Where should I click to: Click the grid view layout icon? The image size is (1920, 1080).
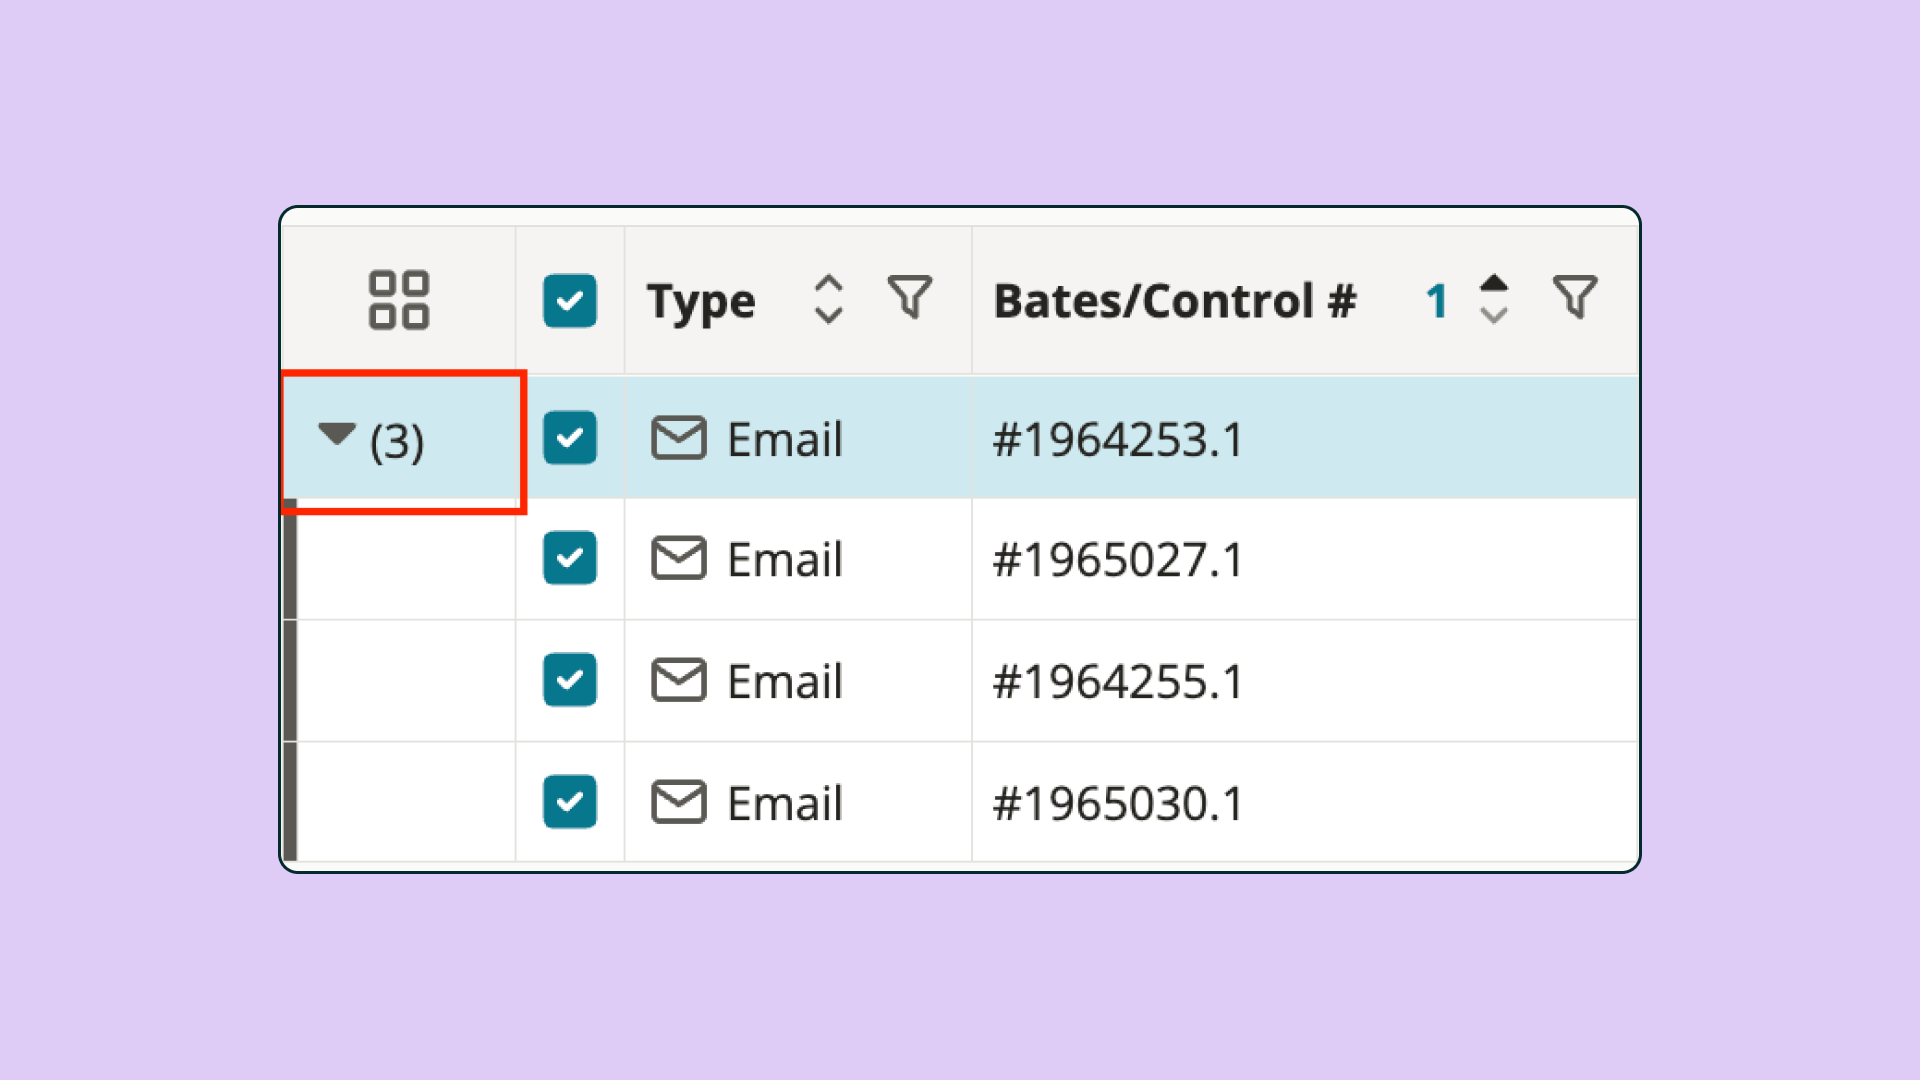point(399,299)
